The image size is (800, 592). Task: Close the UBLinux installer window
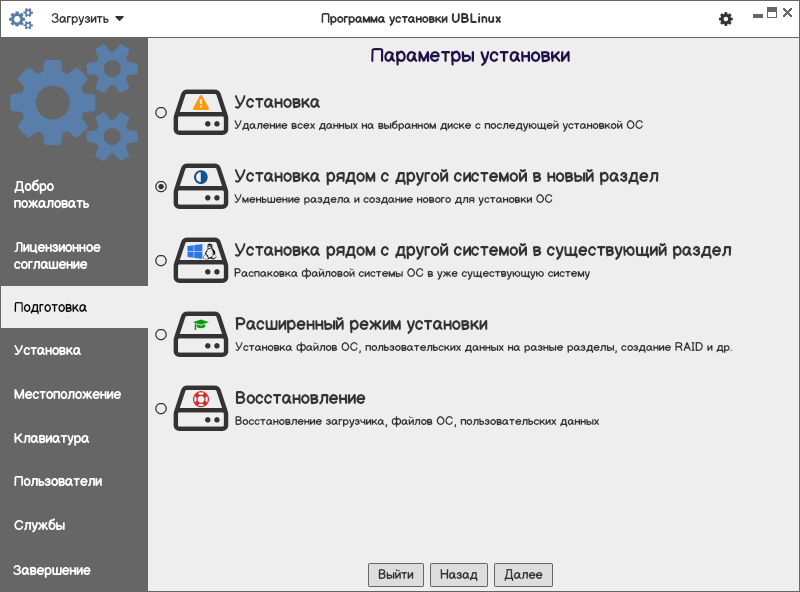tap(787, 13)
